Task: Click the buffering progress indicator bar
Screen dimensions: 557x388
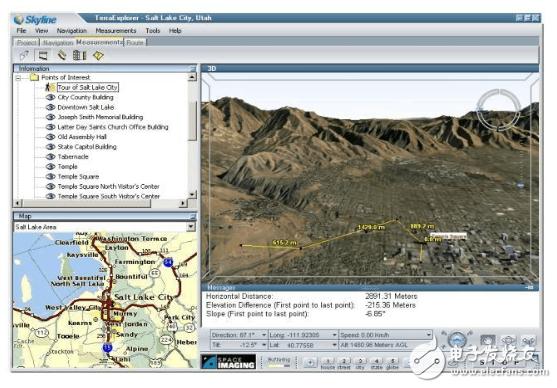Action: click(278, 366)
